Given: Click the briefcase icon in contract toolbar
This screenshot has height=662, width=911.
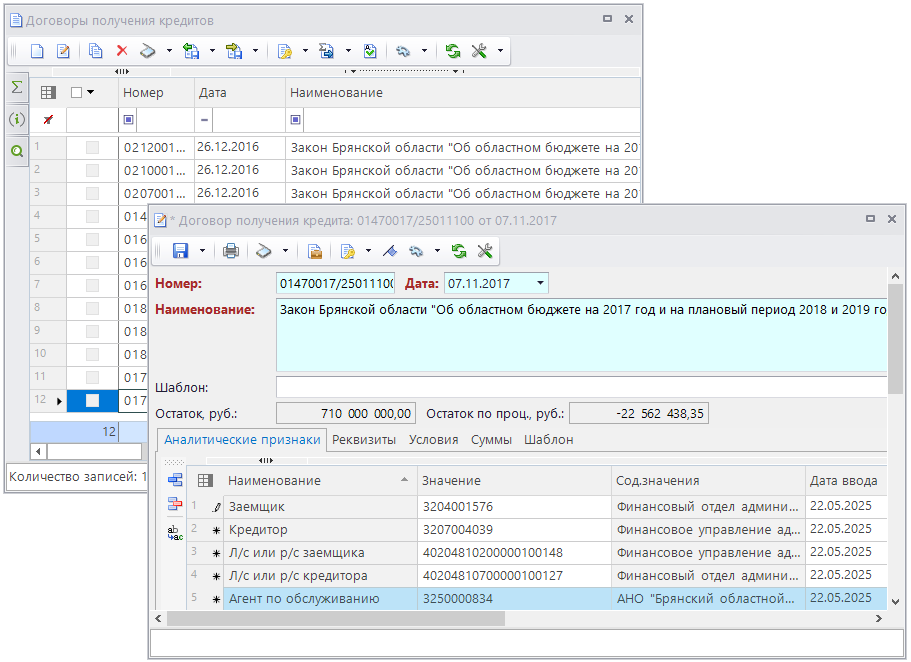Looking at the screenshot, I should point(314,251).
